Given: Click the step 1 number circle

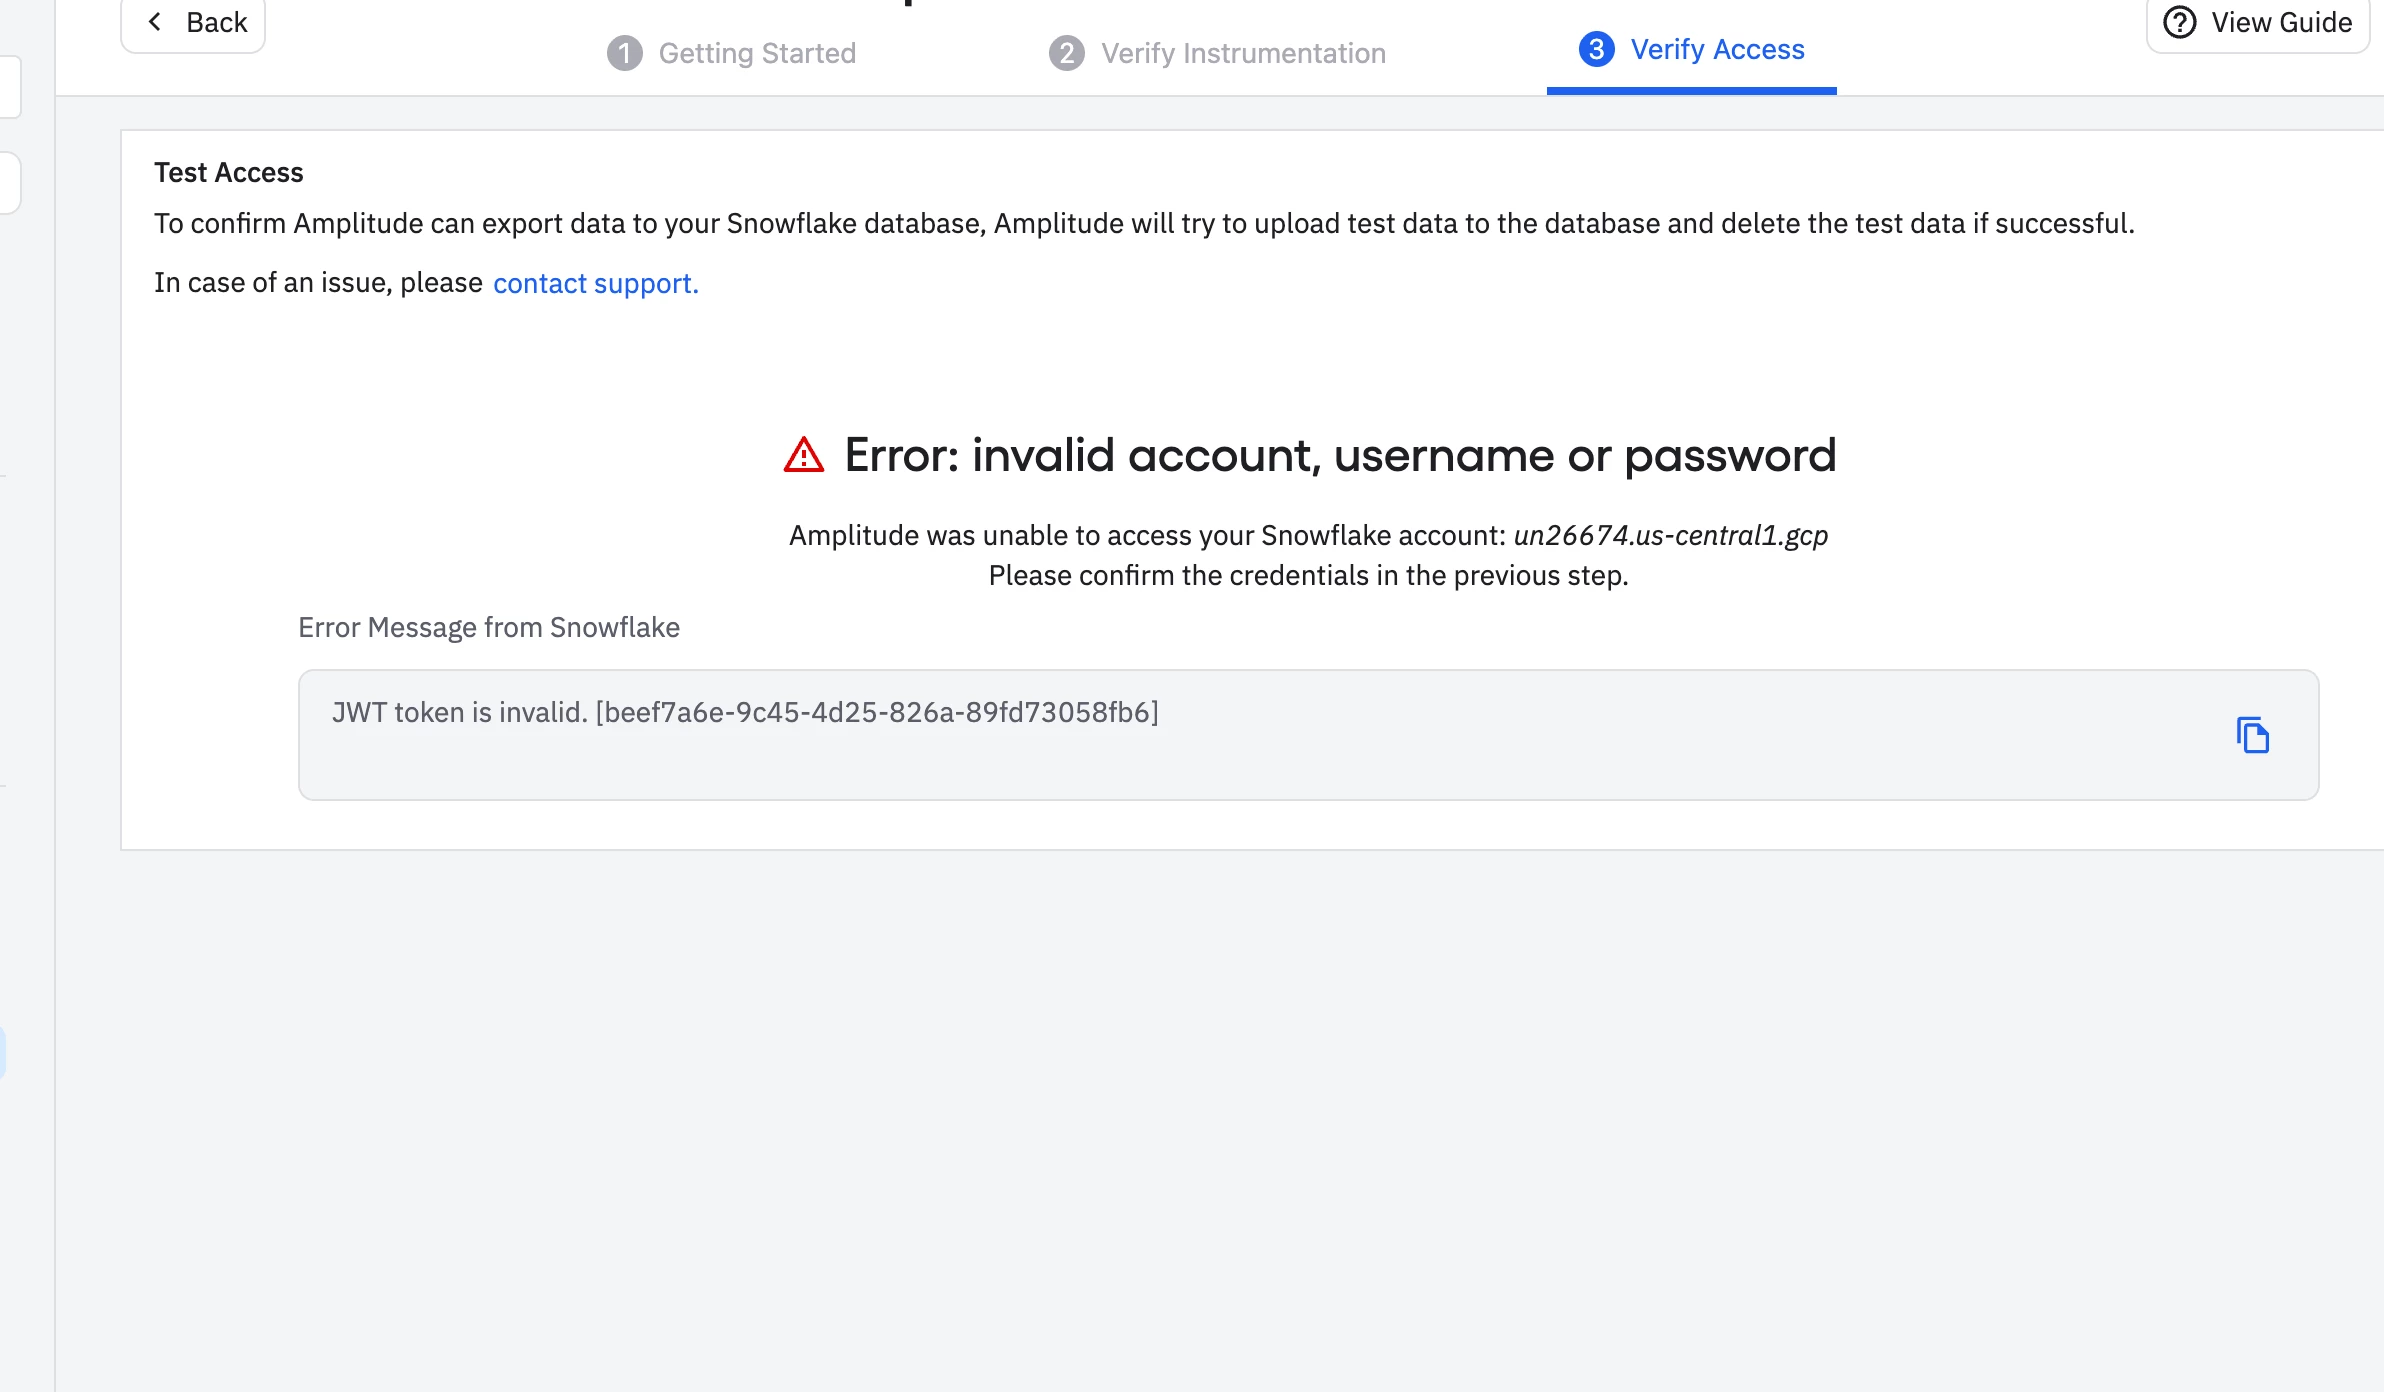Looking at the screenshot, I should pyautogui.click(x=625, y=53).
